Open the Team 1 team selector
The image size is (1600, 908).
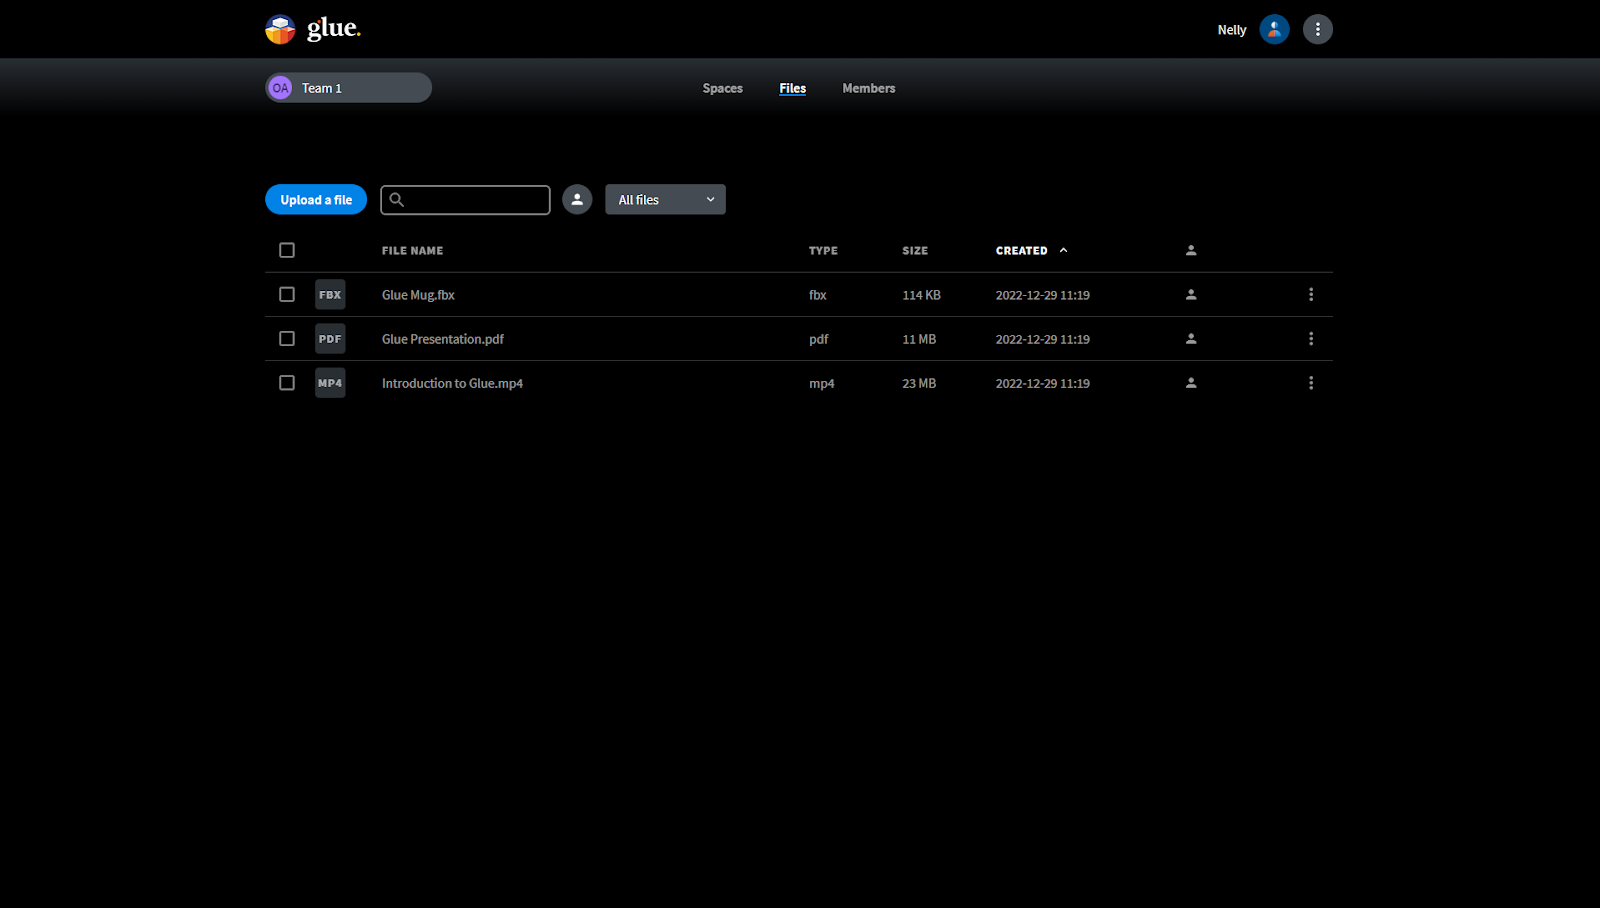348,88
